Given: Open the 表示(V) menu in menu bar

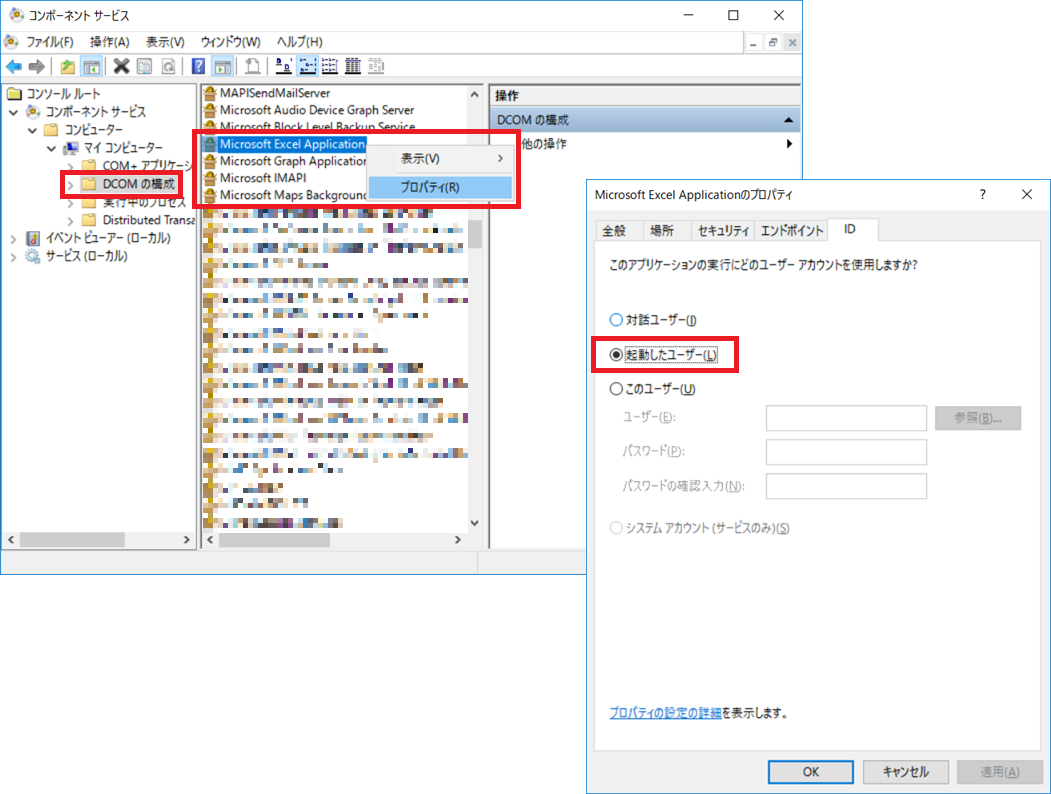Looking at the screenshot, I should (x=166, y=42).
